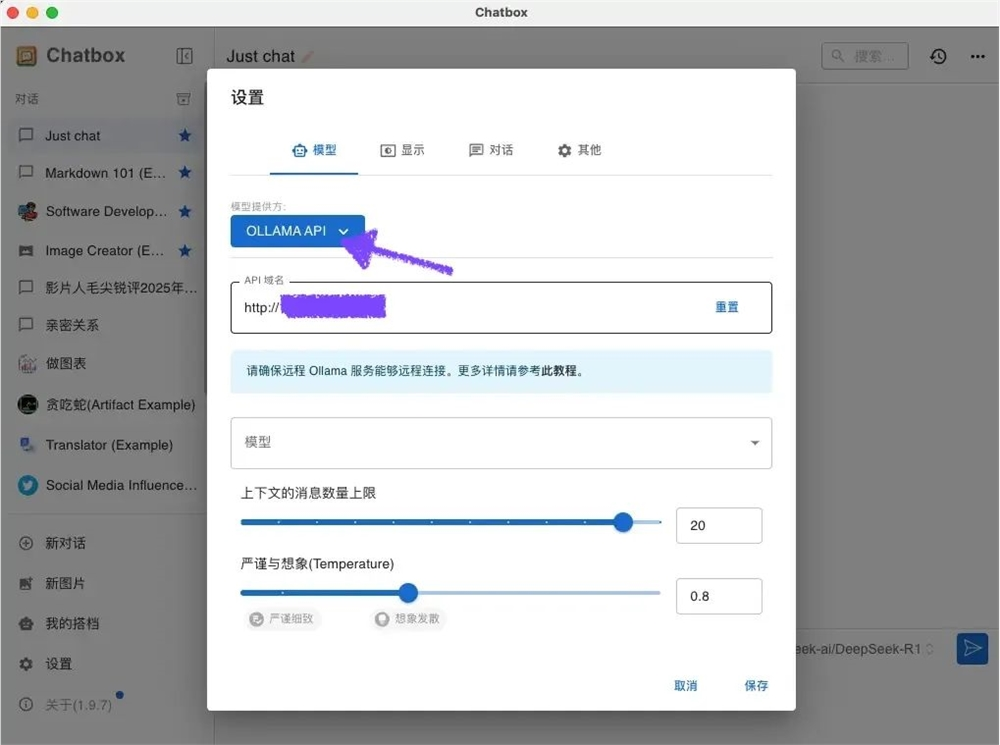Toggle the star favorite on Just chat
Image resolution: width=1000 pixels, height=745 pixels.
tap(183, 135)
